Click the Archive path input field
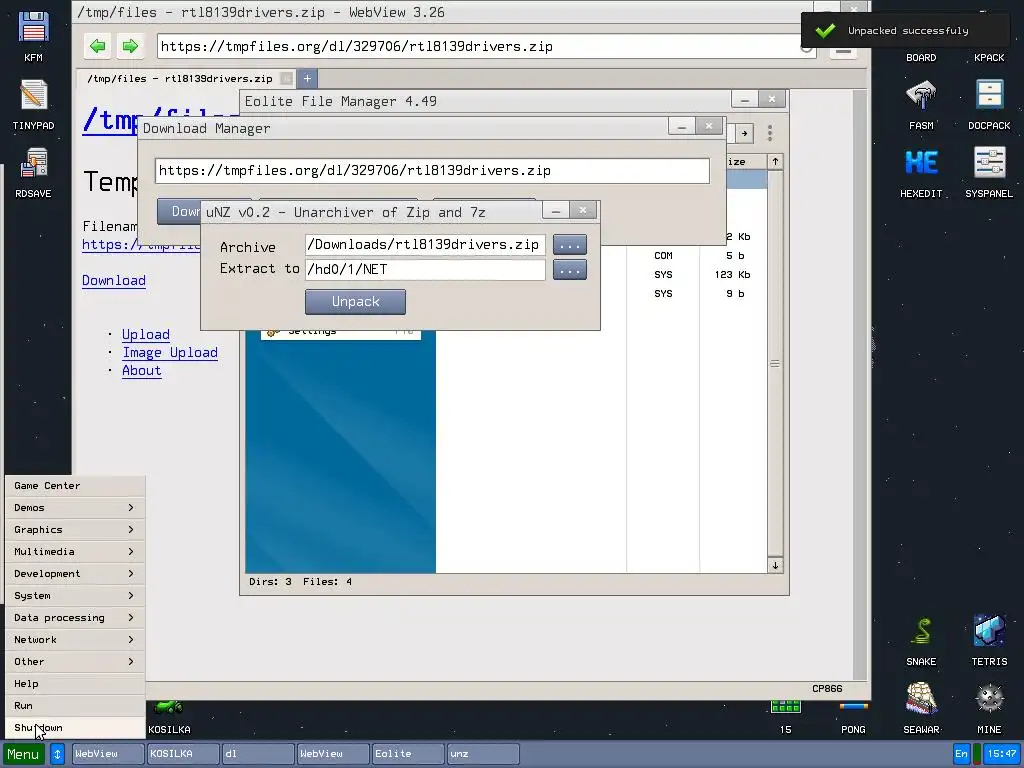Viewport: 1024px width, 768px height. [x=425, y=245]
